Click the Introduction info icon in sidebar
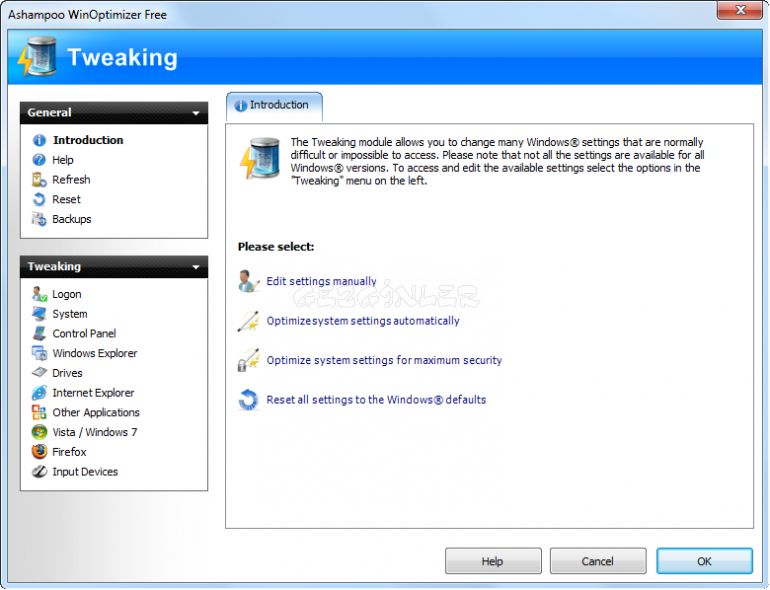 click(39, 140)
